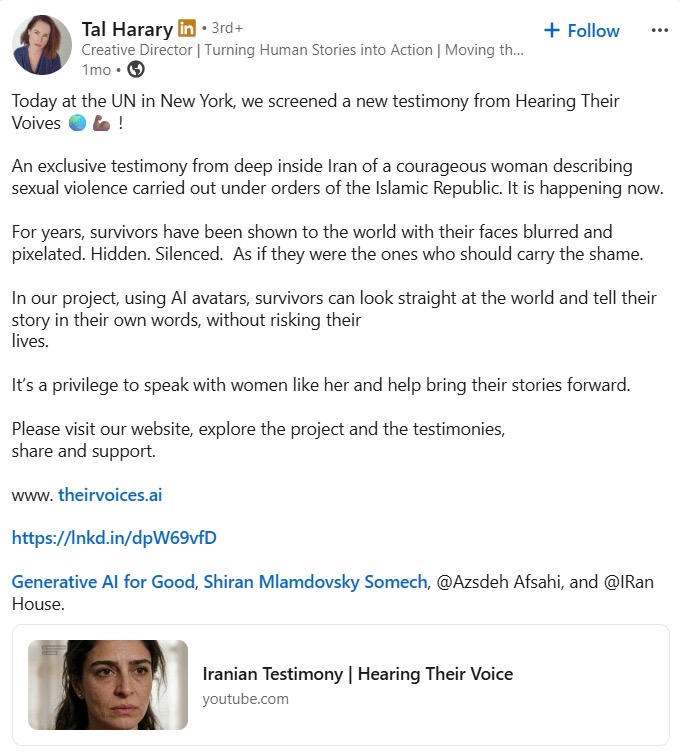Open the Tal Harary profile name link

click(126, 29)
